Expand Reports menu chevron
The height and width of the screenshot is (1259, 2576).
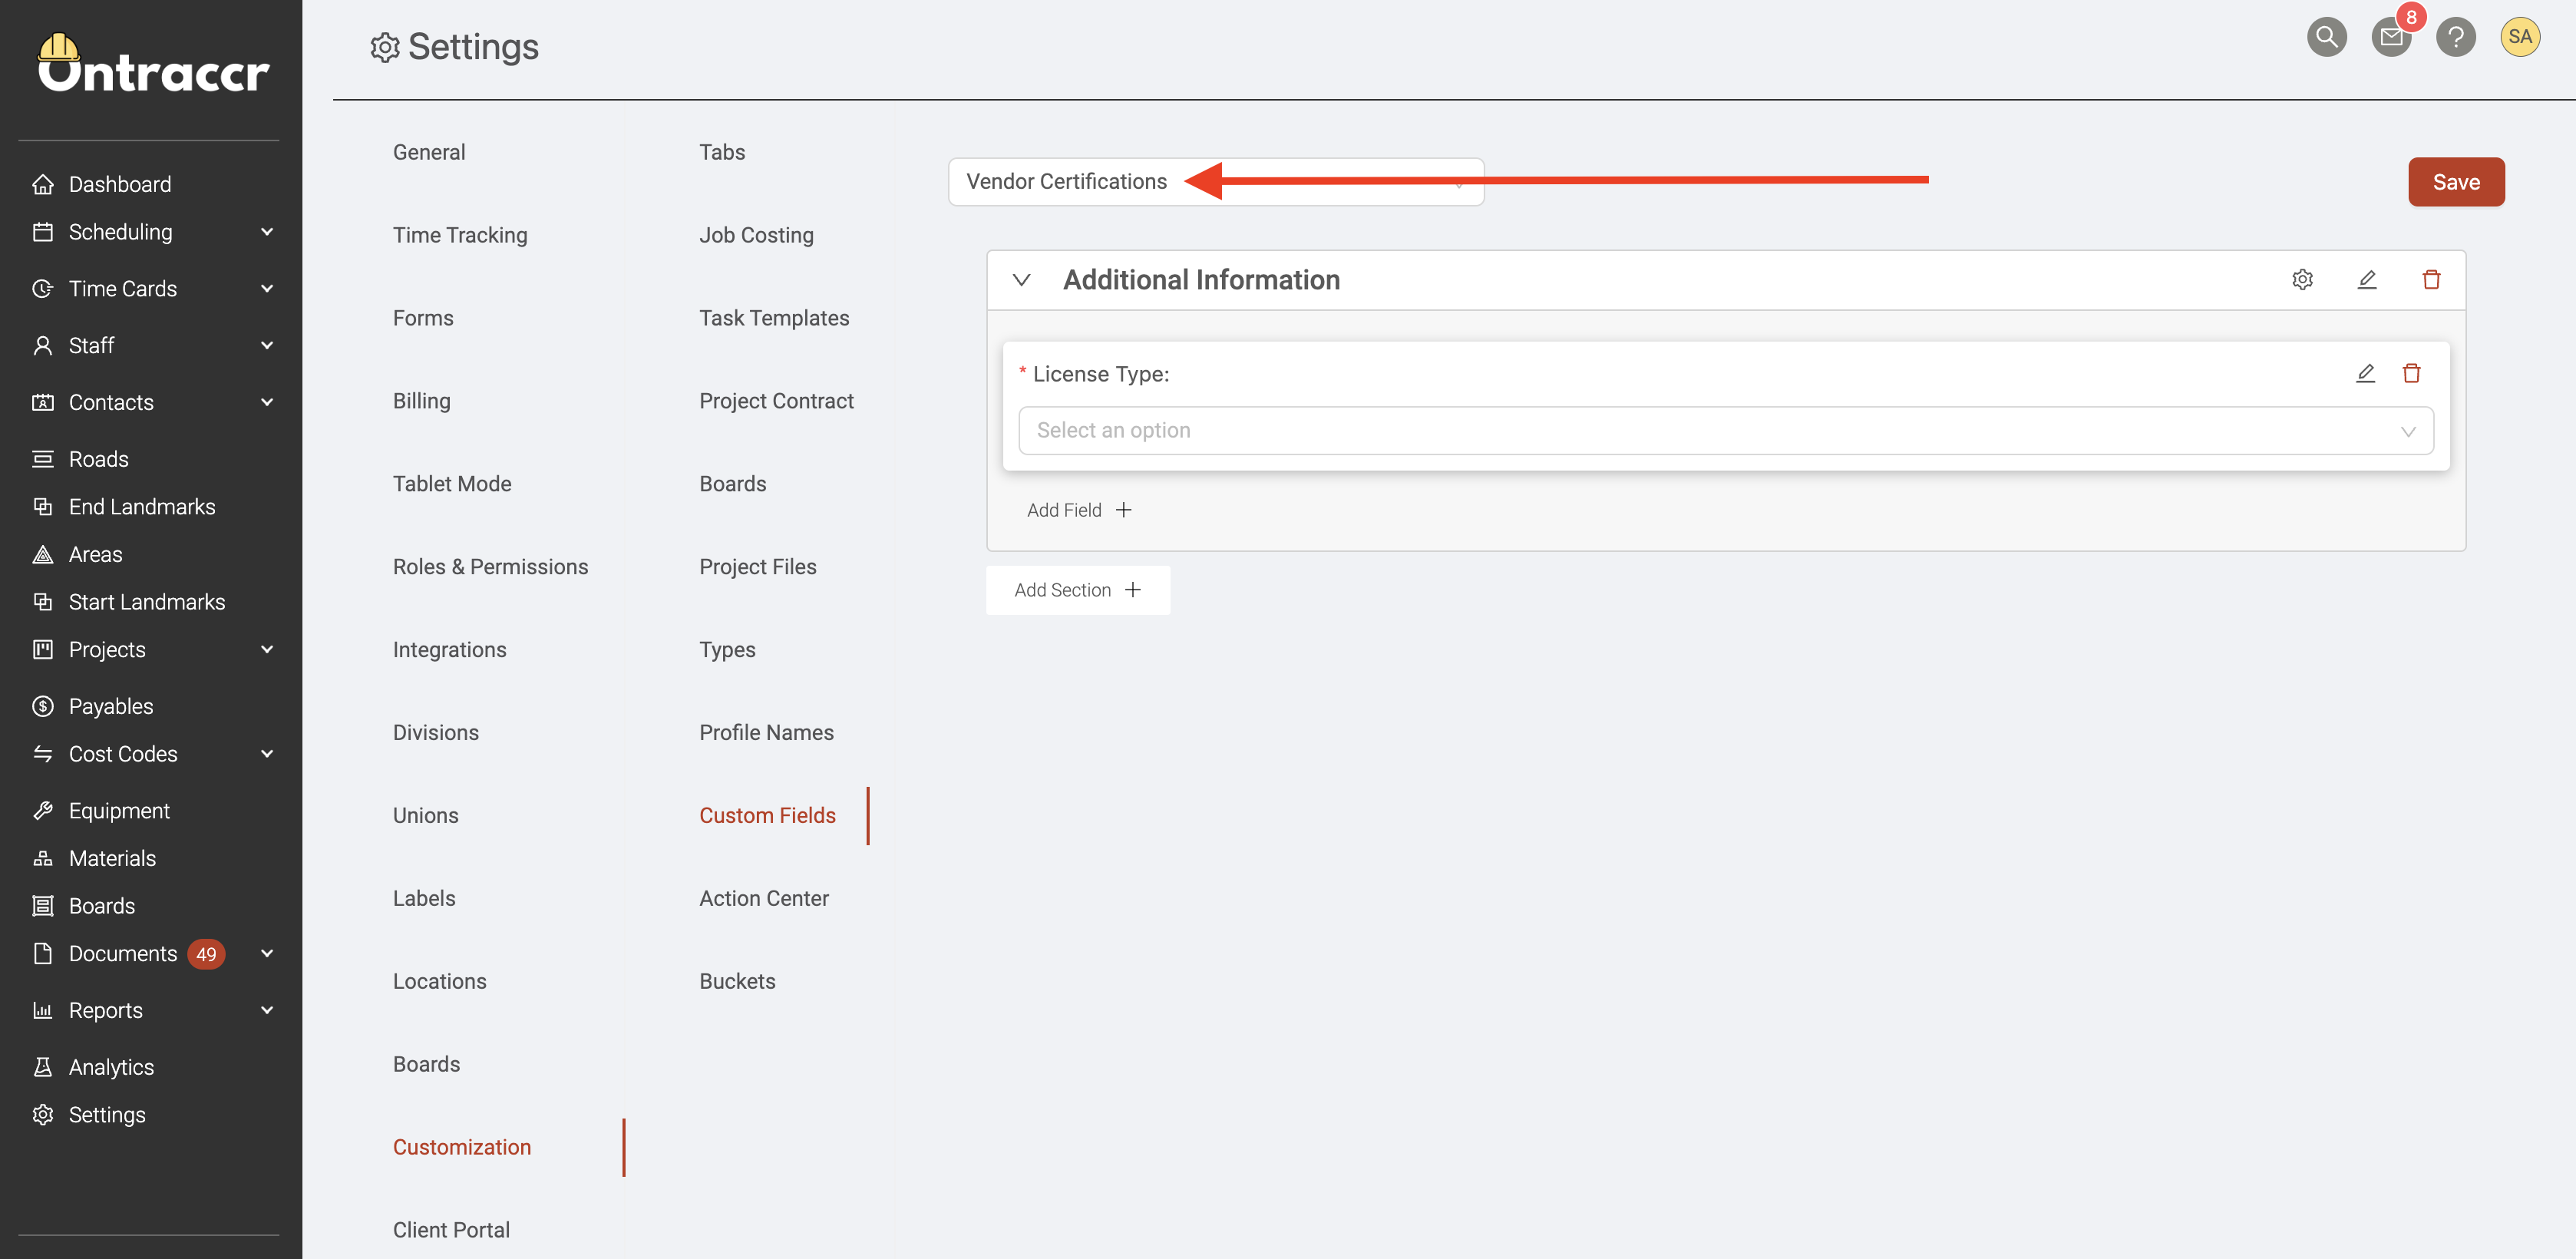point(267,1010)
